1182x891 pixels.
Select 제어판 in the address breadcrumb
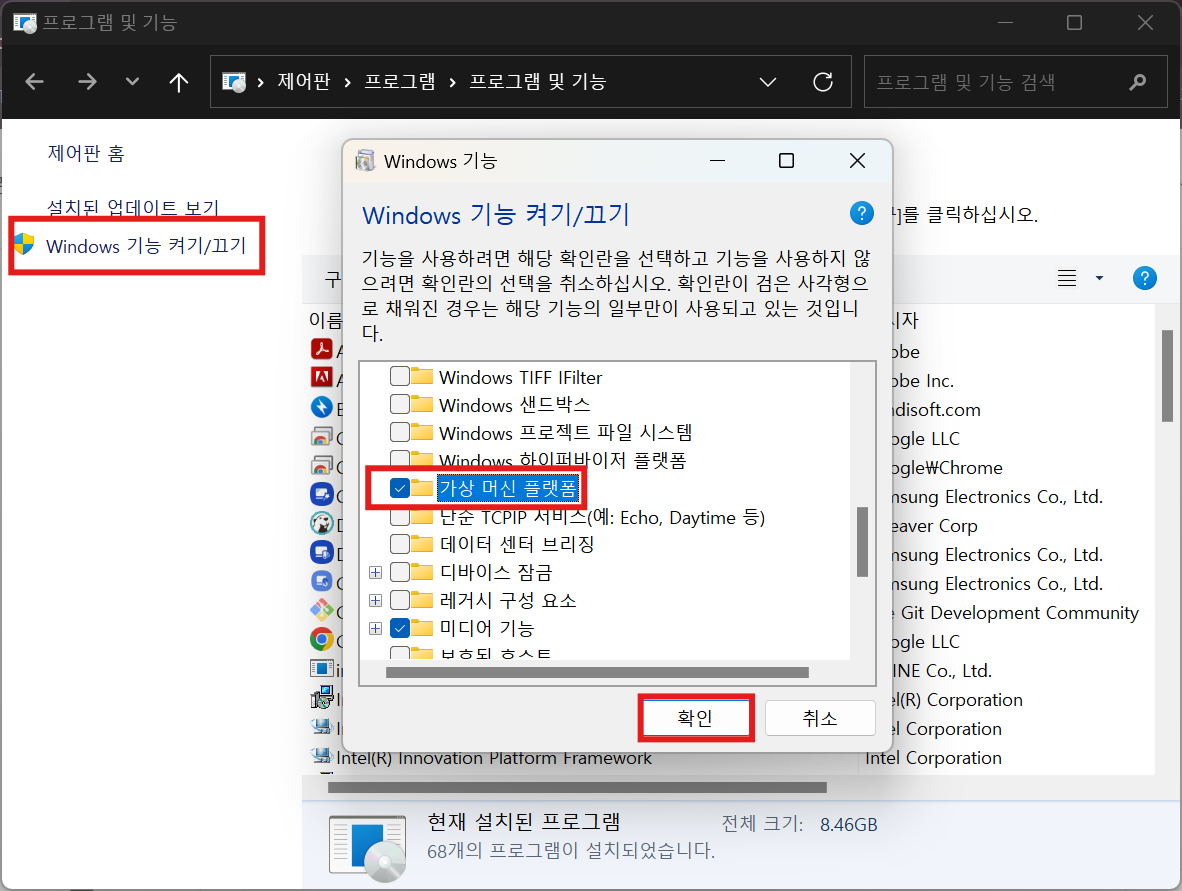click(304, 81)
